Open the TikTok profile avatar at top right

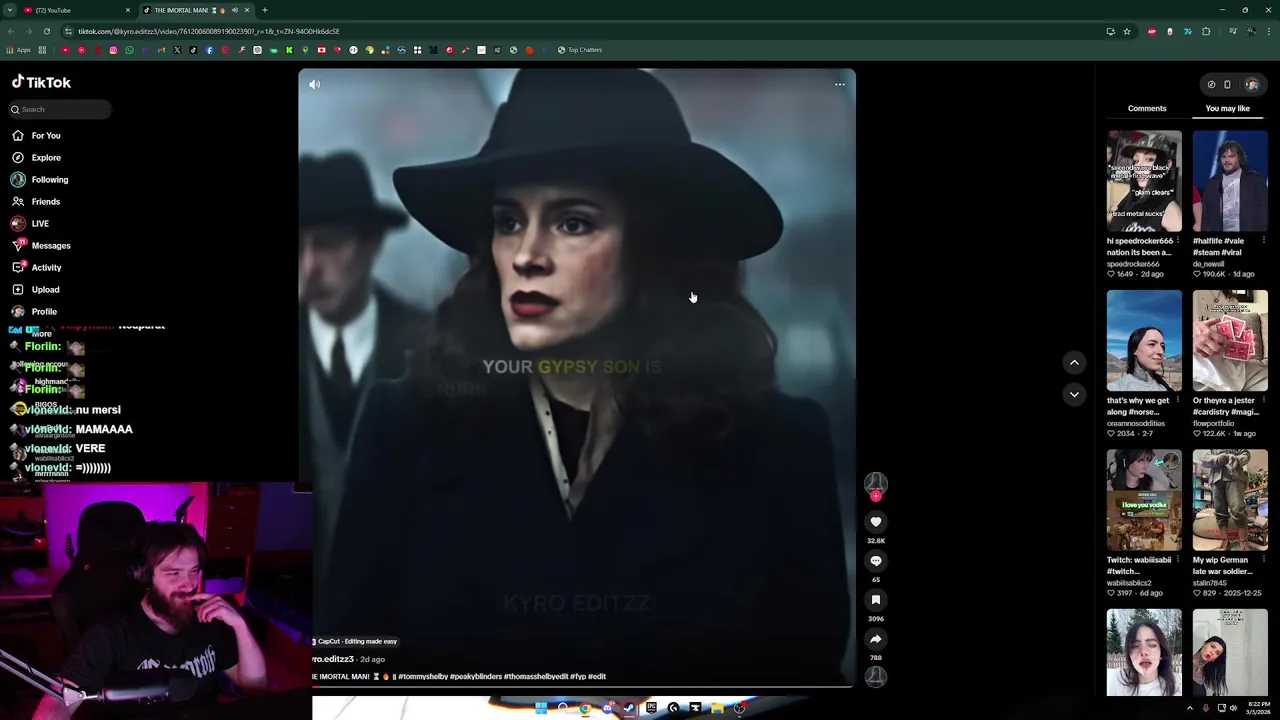(x=1251, y=85)
